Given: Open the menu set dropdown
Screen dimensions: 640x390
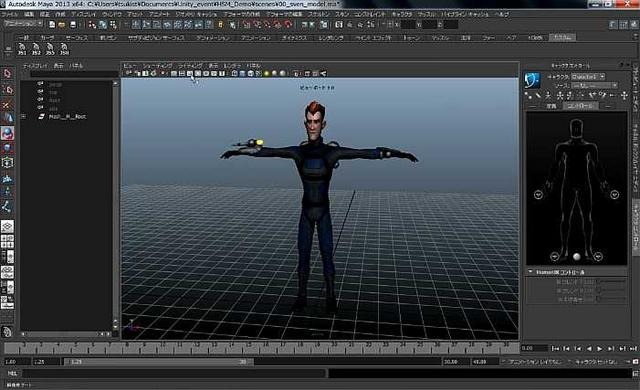Looking at the screenshot, I should (23, 24).
